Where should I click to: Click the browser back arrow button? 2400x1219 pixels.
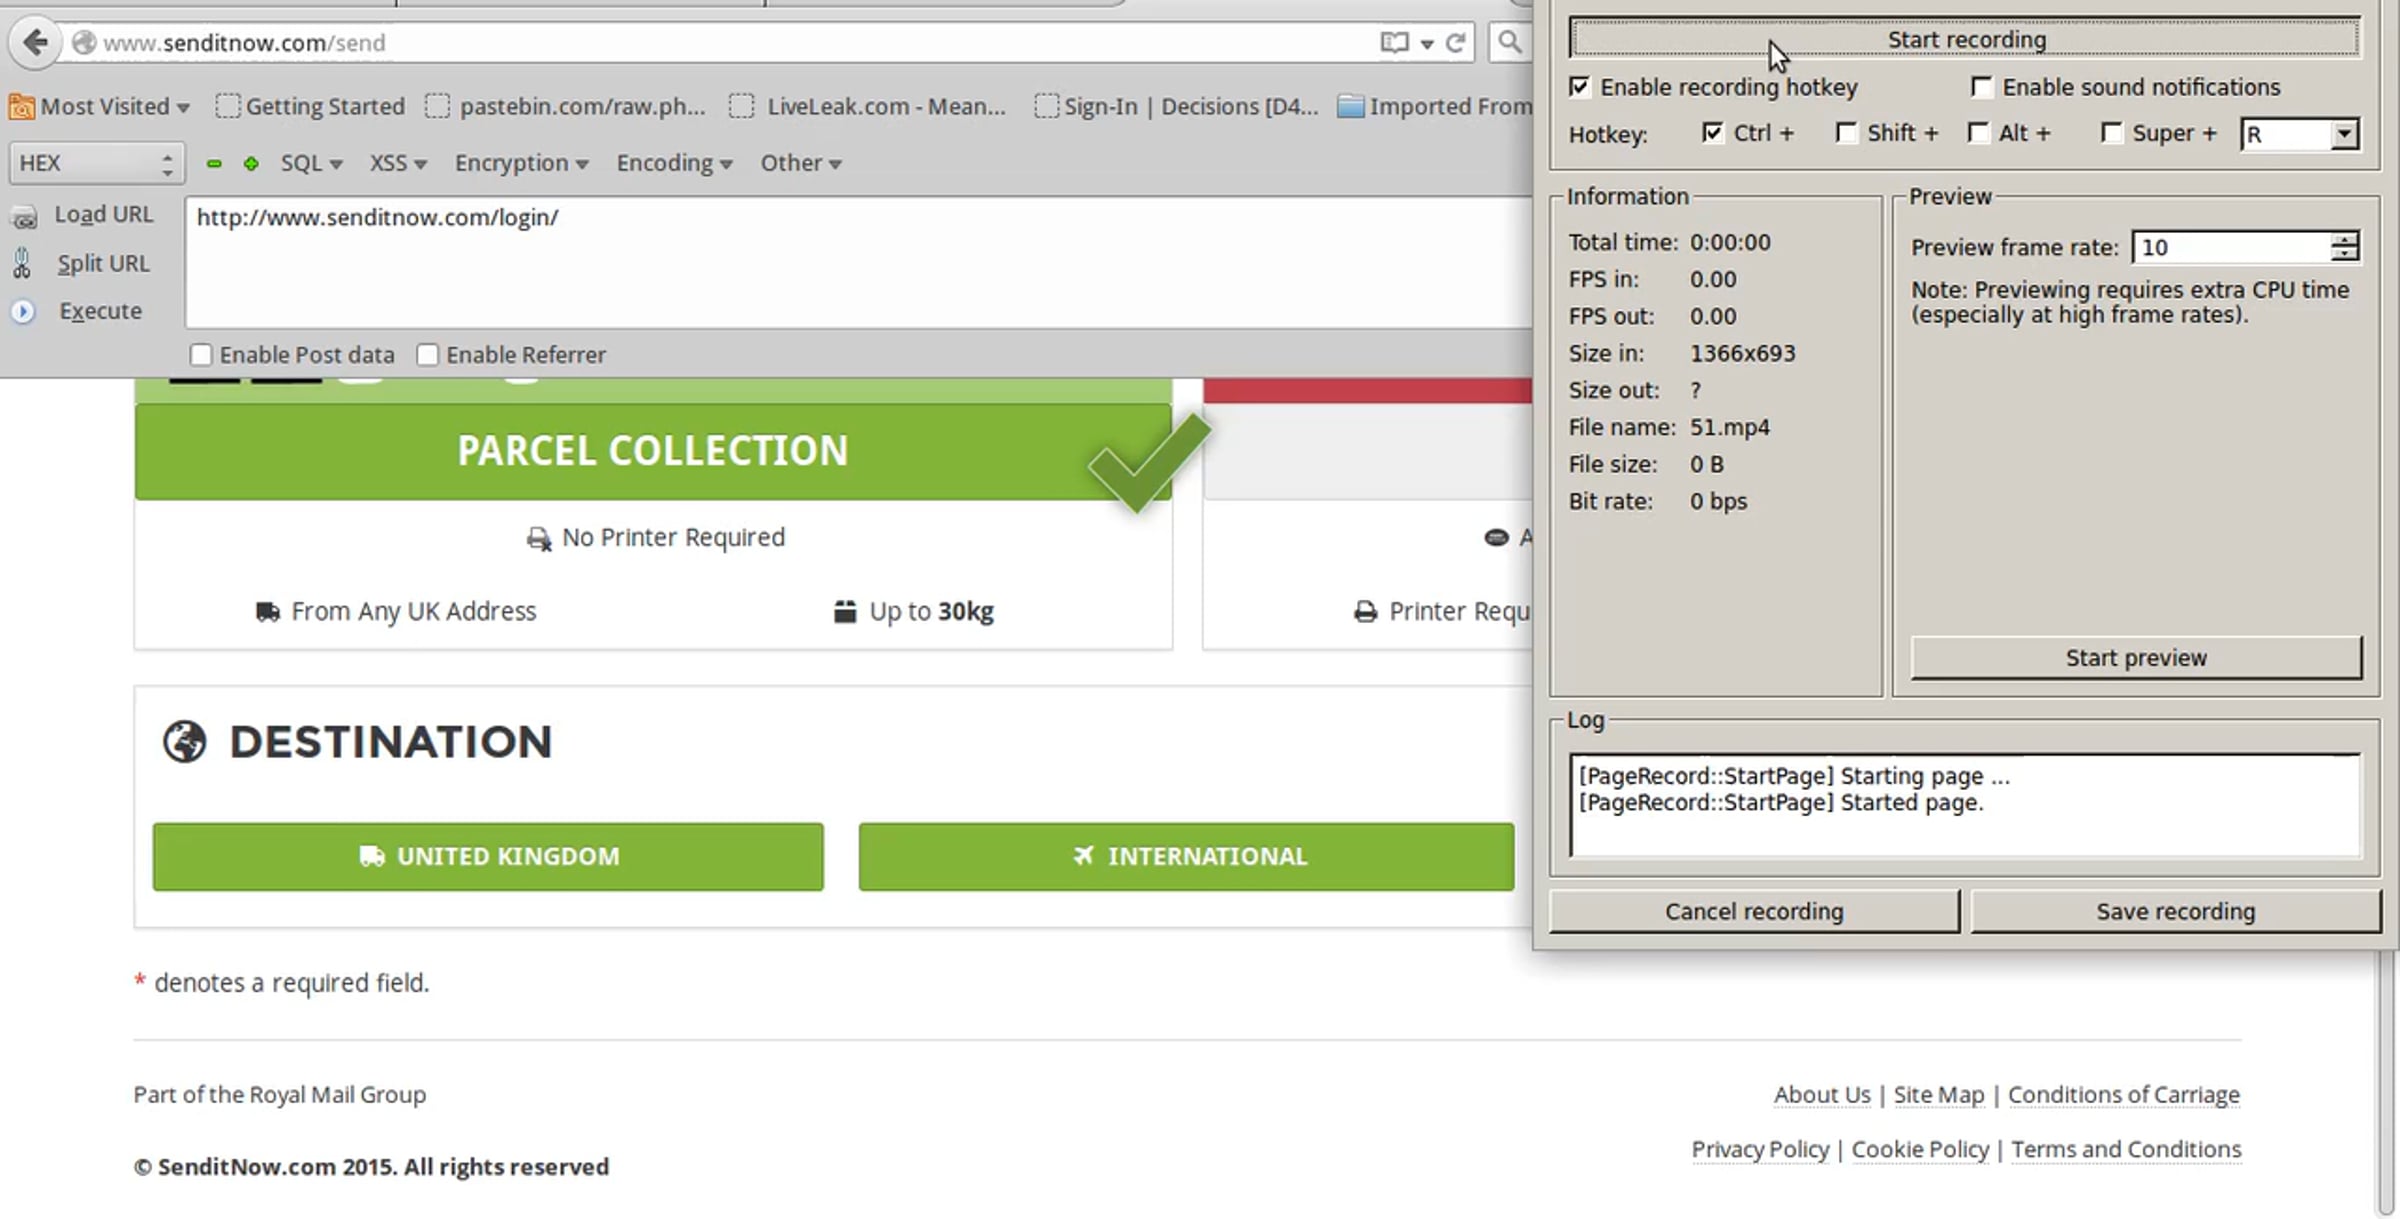pyautogui.click(x=36, y=42)
